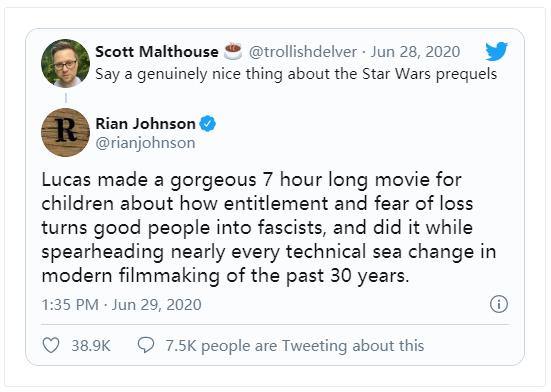Open the 1:35 PM · Jun 29, 2020 timestamp

[121, 305]
